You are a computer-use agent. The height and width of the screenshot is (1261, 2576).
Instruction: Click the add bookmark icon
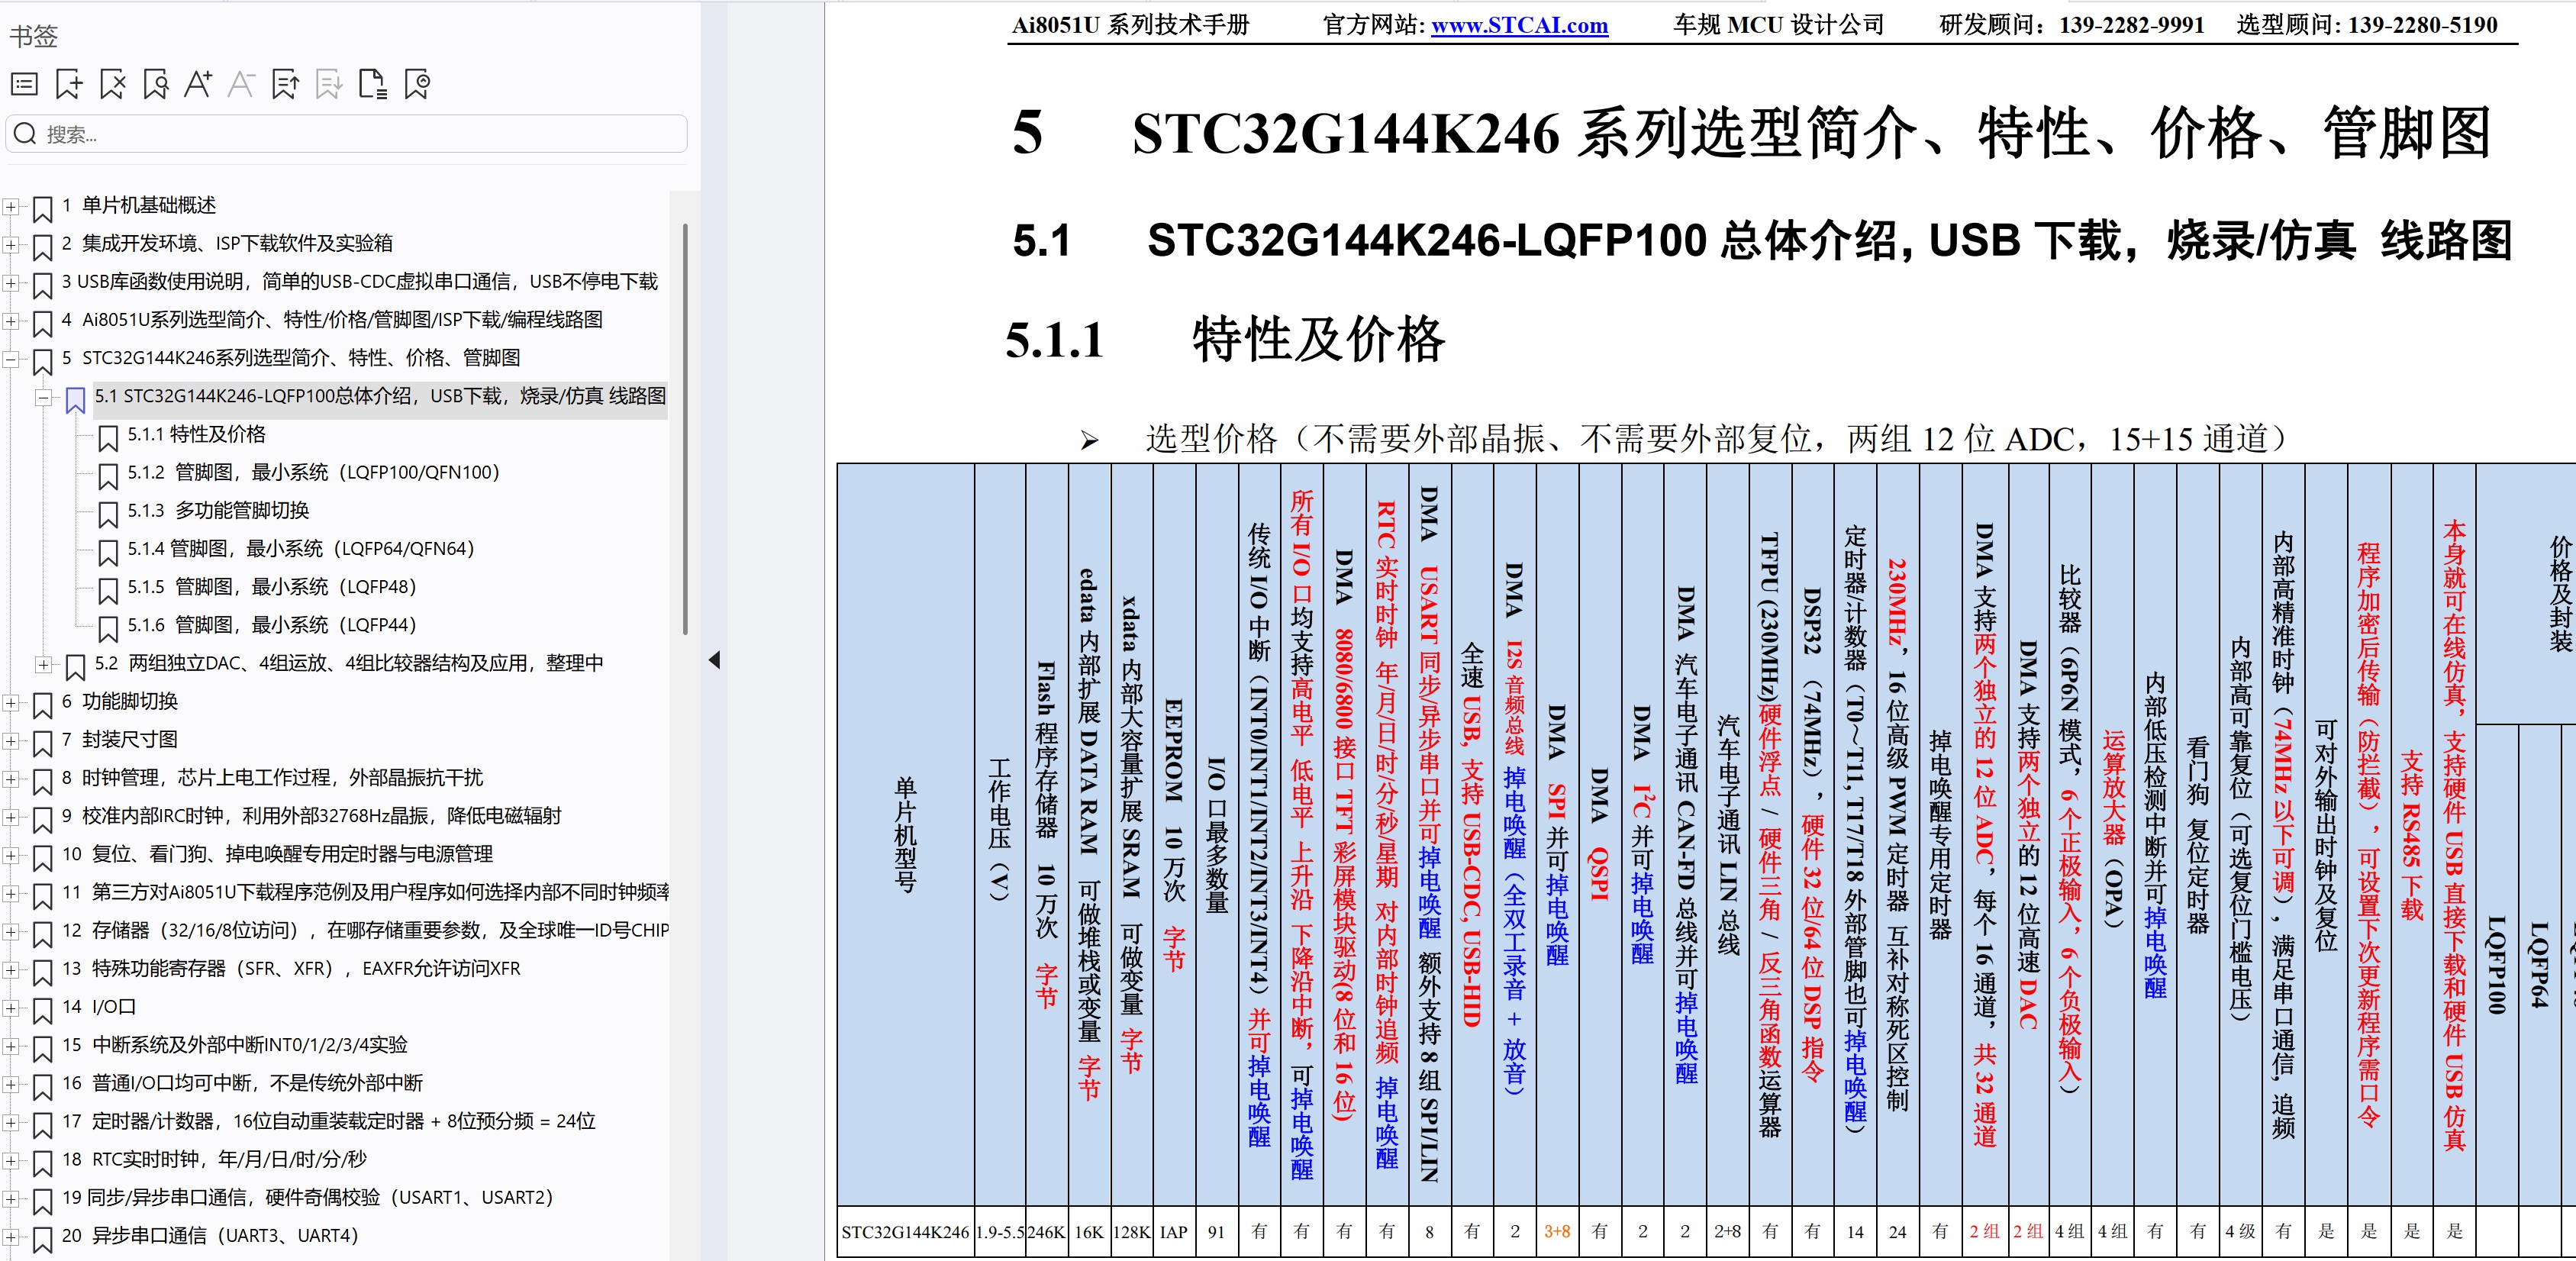pyautogui.click(x=68, y=85)
